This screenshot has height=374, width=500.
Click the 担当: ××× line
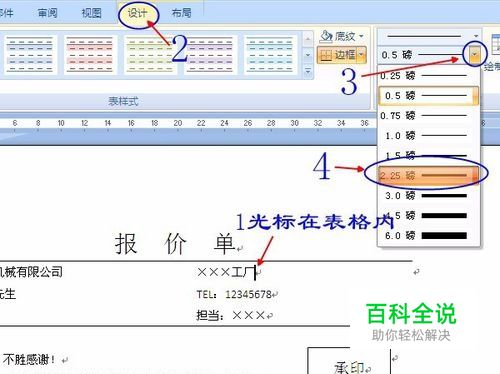[x=231, y=315]
